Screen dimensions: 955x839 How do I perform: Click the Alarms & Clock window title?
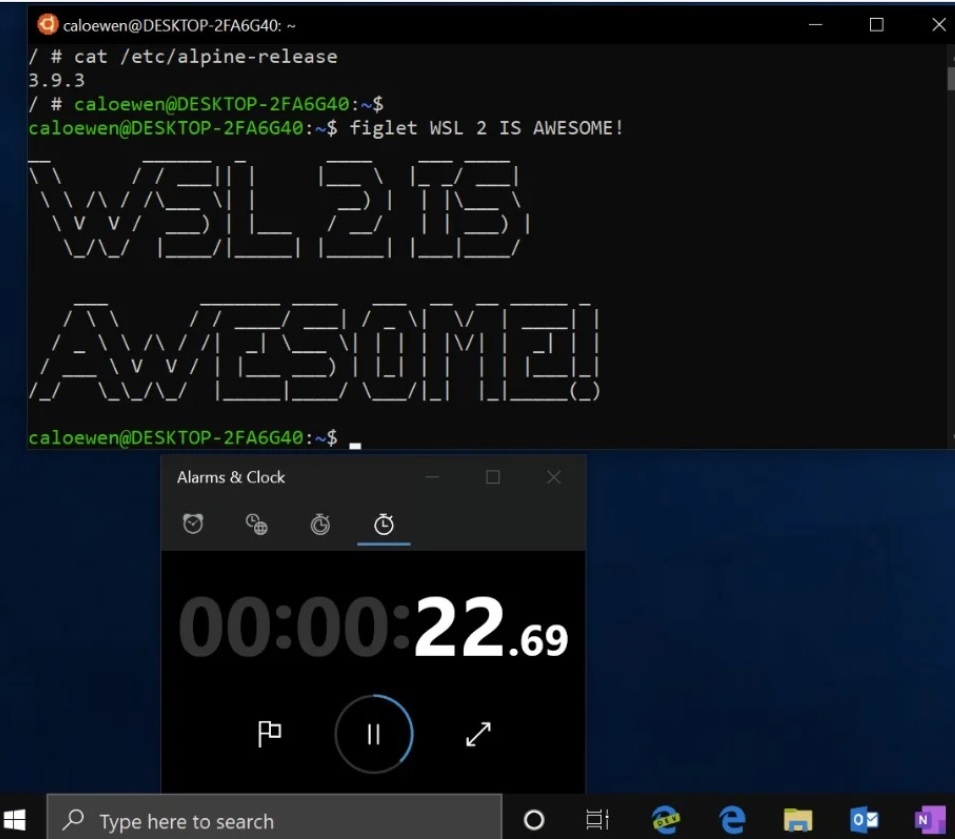[x=231, y=477]
